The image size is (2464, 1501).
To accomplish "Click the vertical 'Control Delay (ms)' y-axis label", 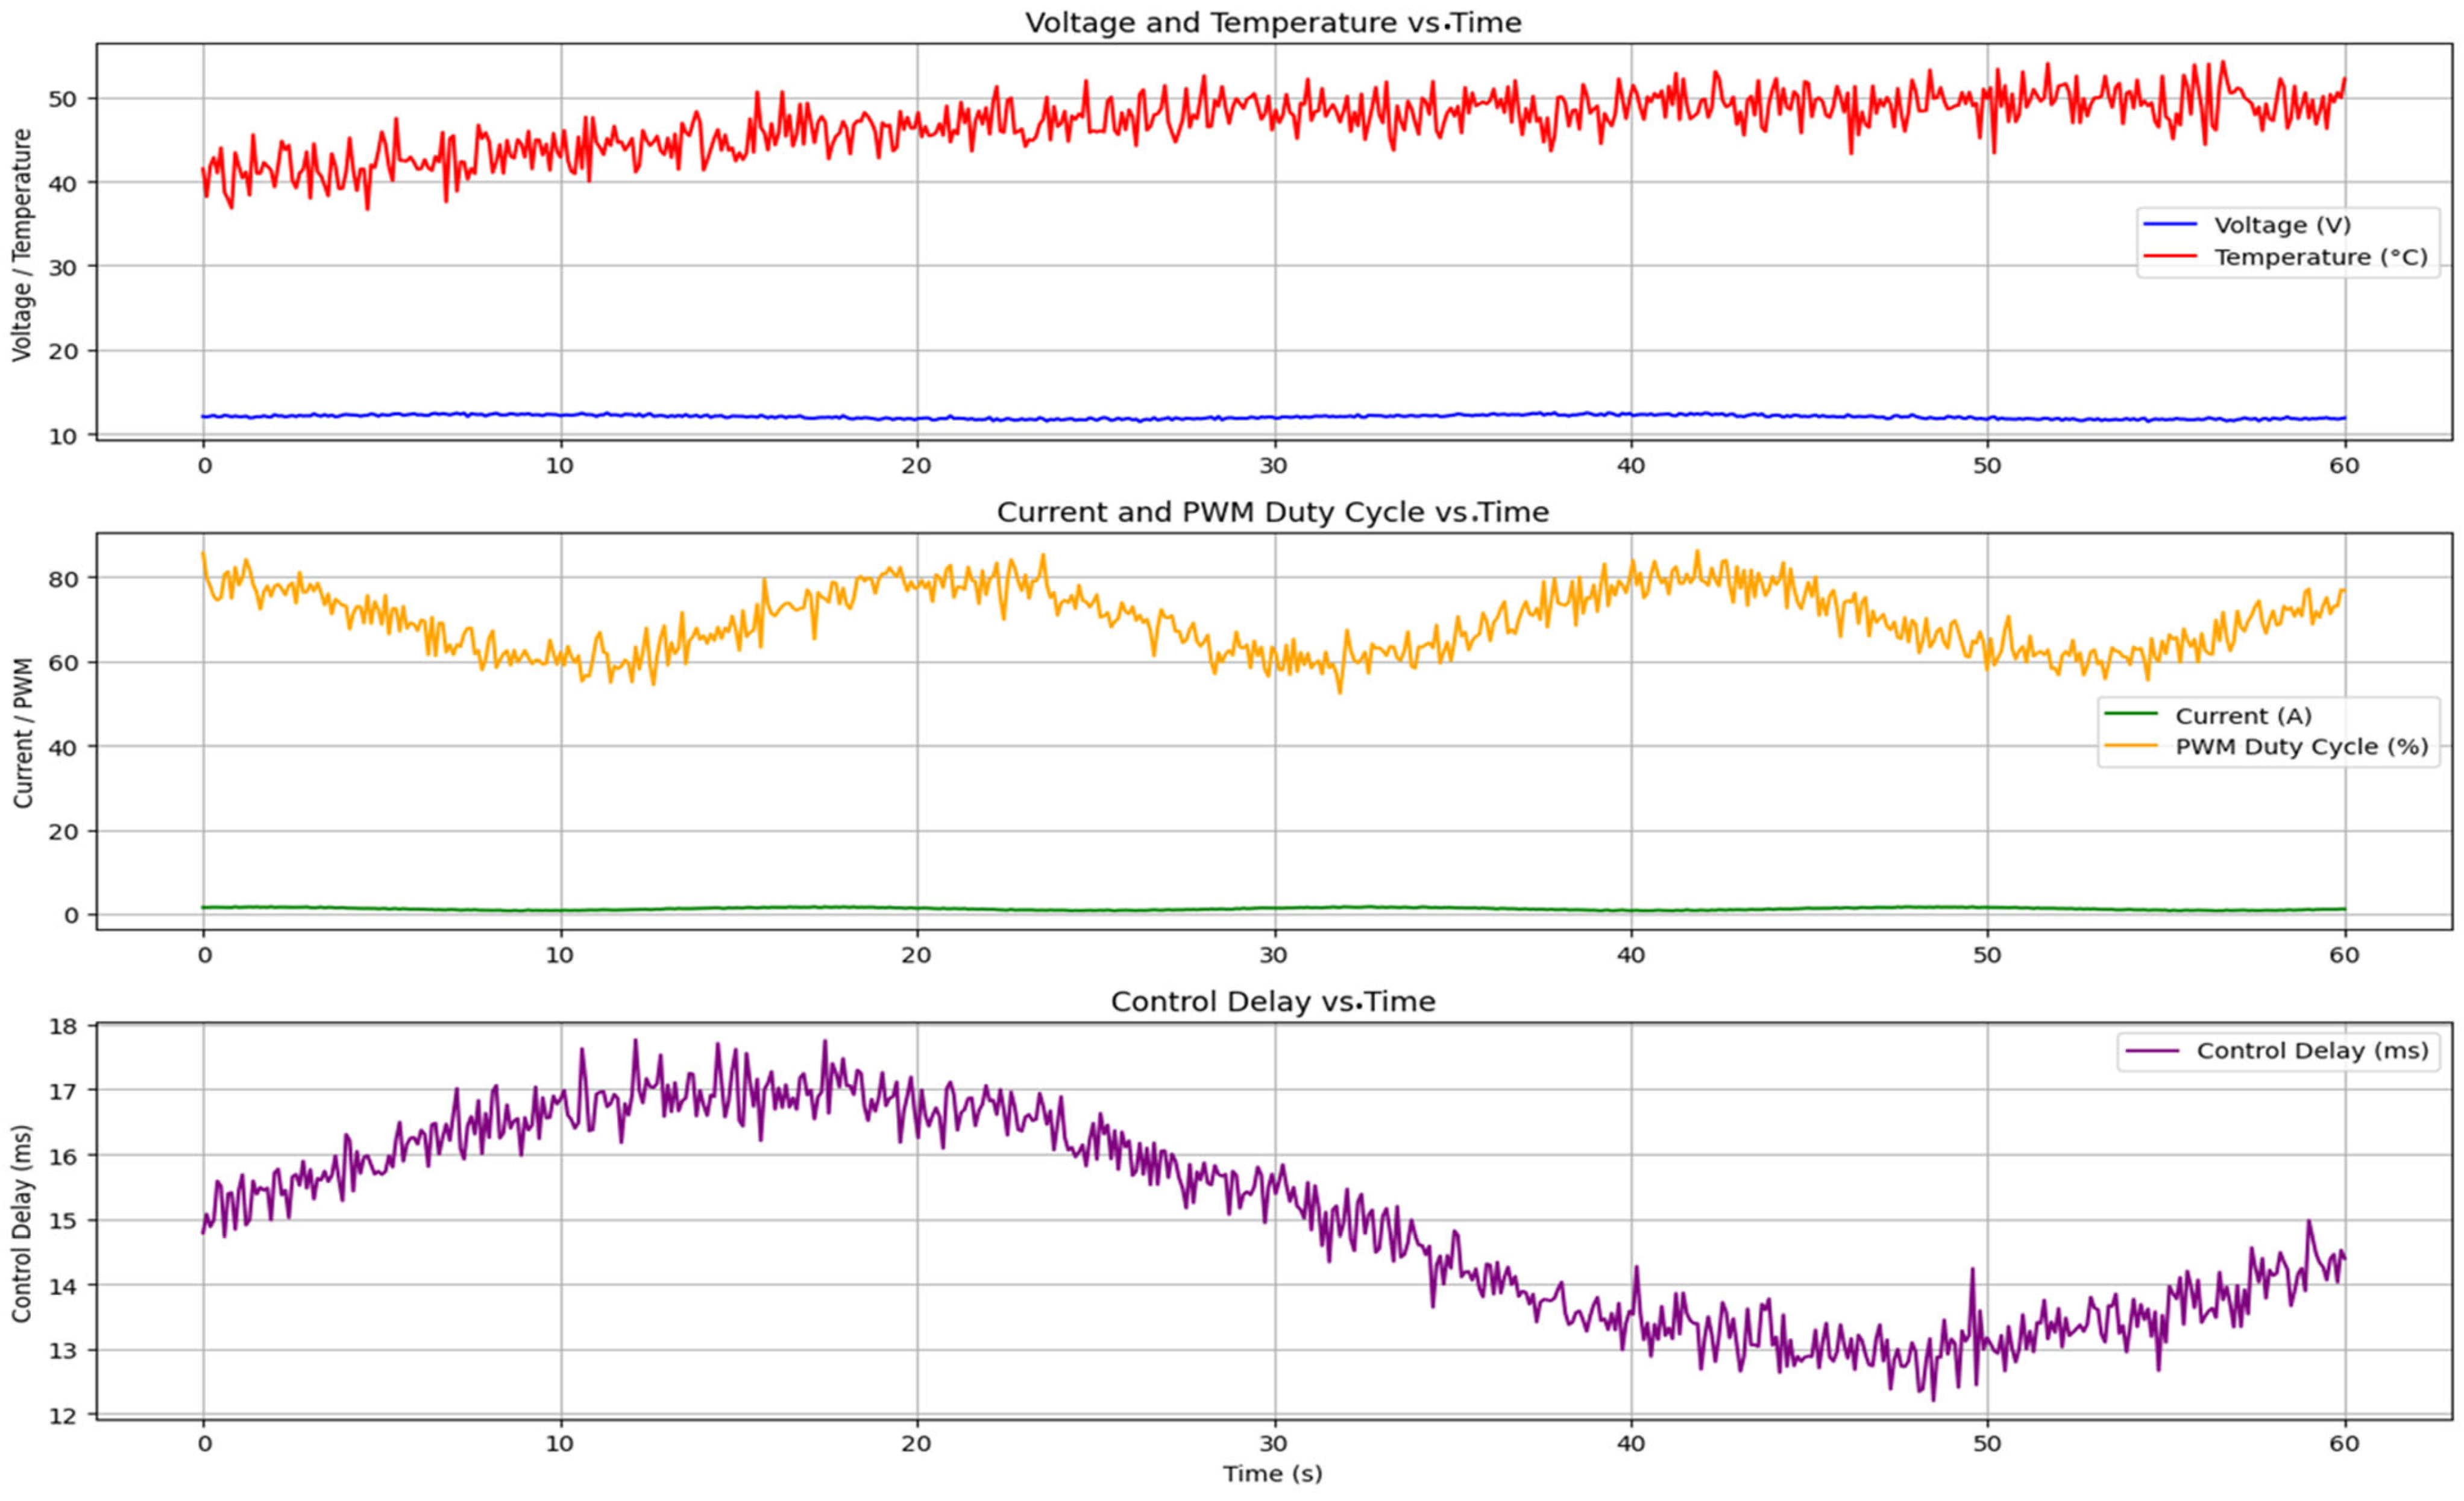I will tap(22, 1223).
